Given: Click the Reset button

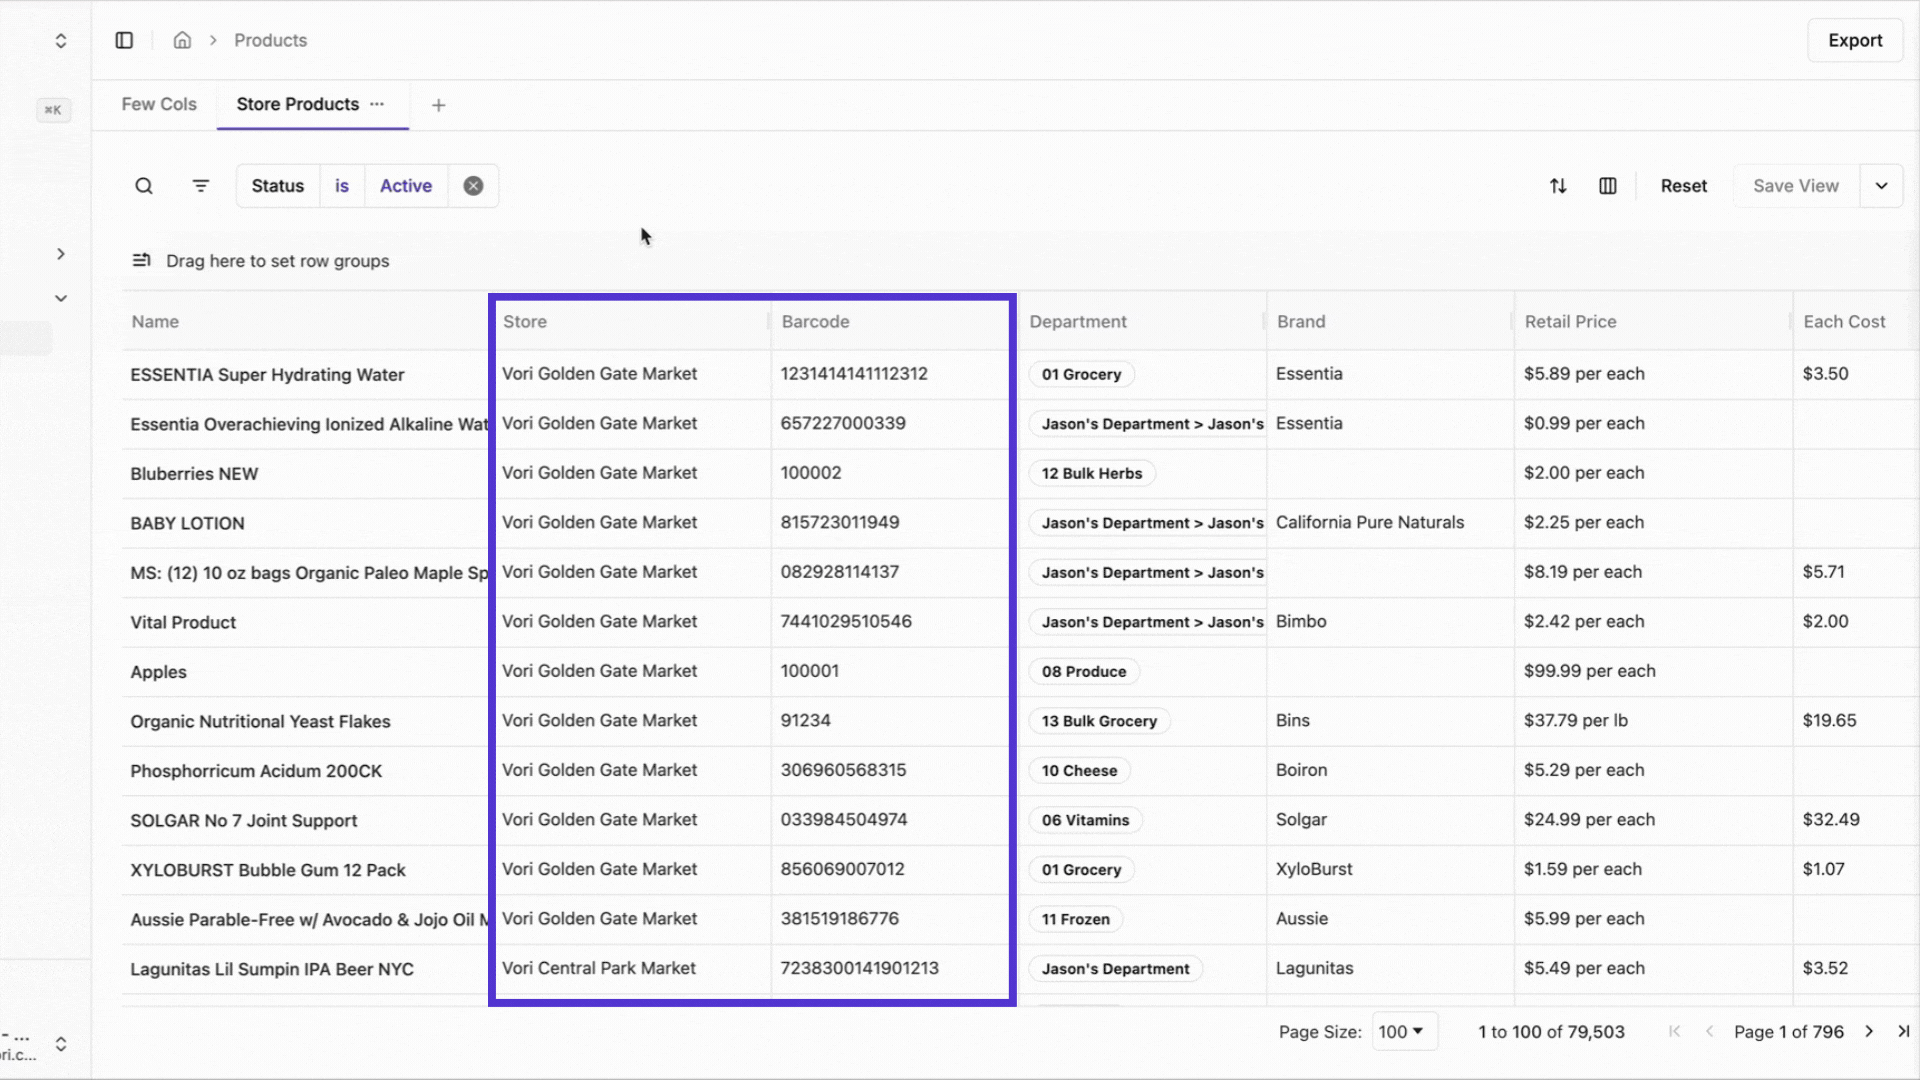Looking at the screenshot, I should [x=1683, y=186].
